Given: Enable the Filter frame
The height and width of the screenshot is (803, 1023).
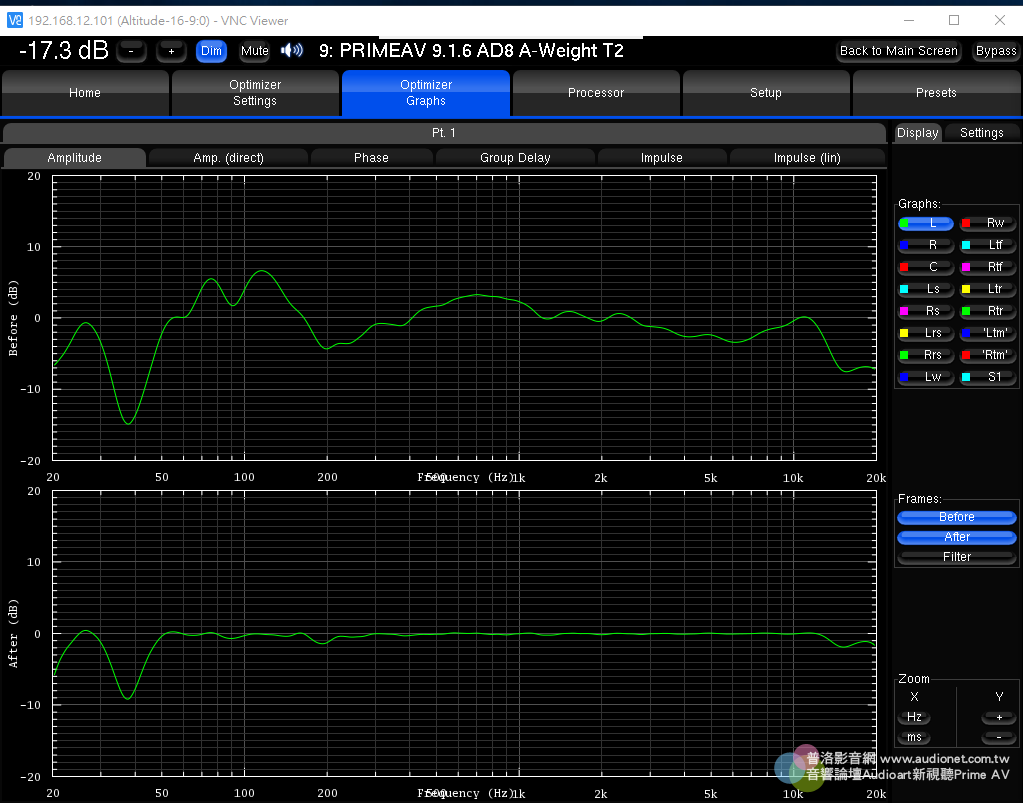Looking at the screenshot, I should (x=956, y=557).
